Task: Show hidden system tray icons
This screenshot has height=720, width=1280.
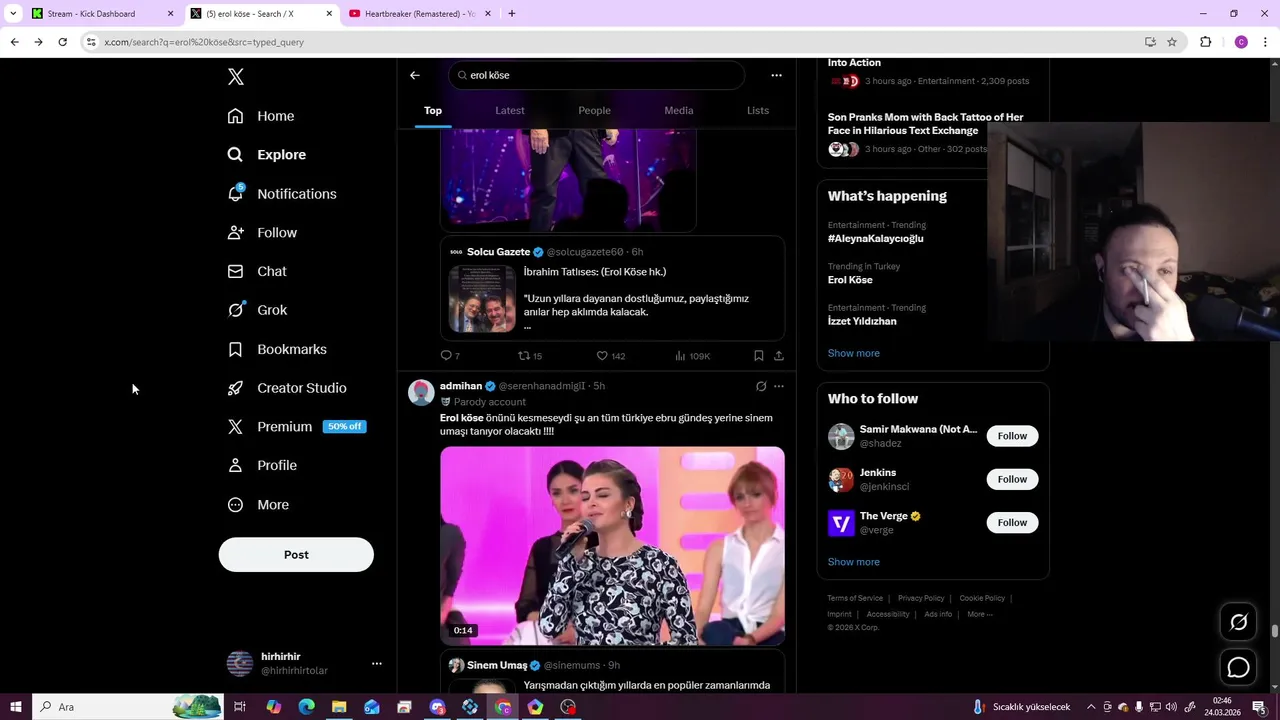Action: click(x=1091, y=707)
